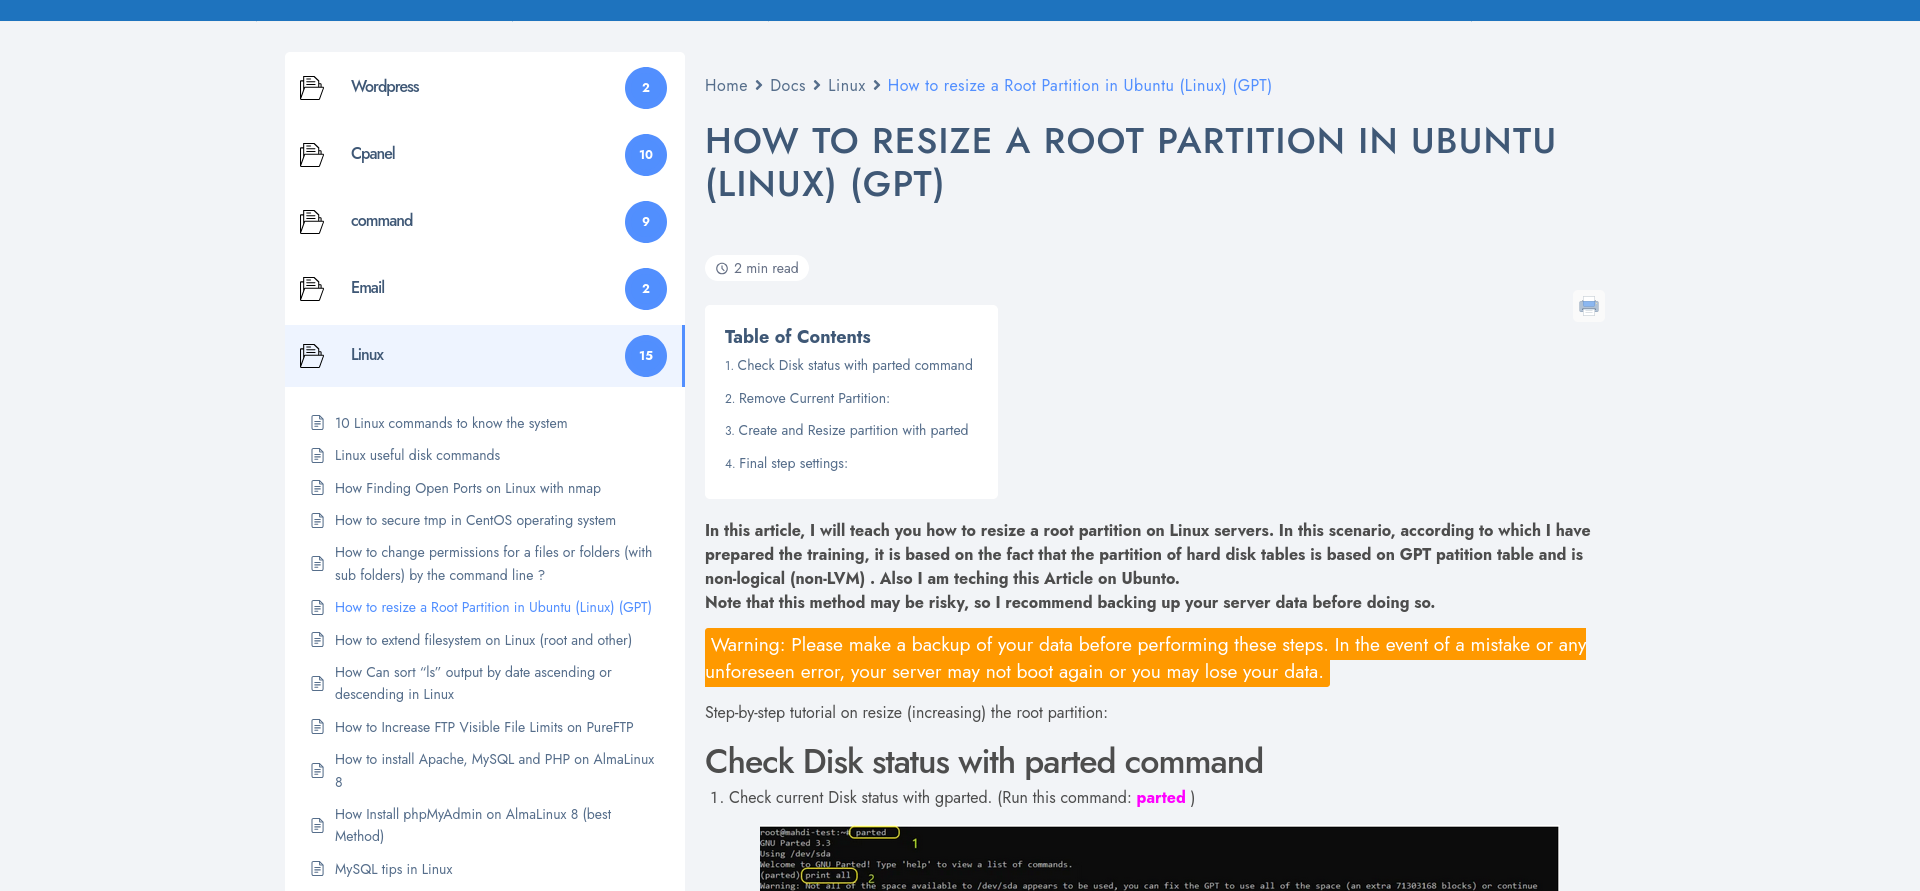Open 10 Linux commands to know the system

451,424
